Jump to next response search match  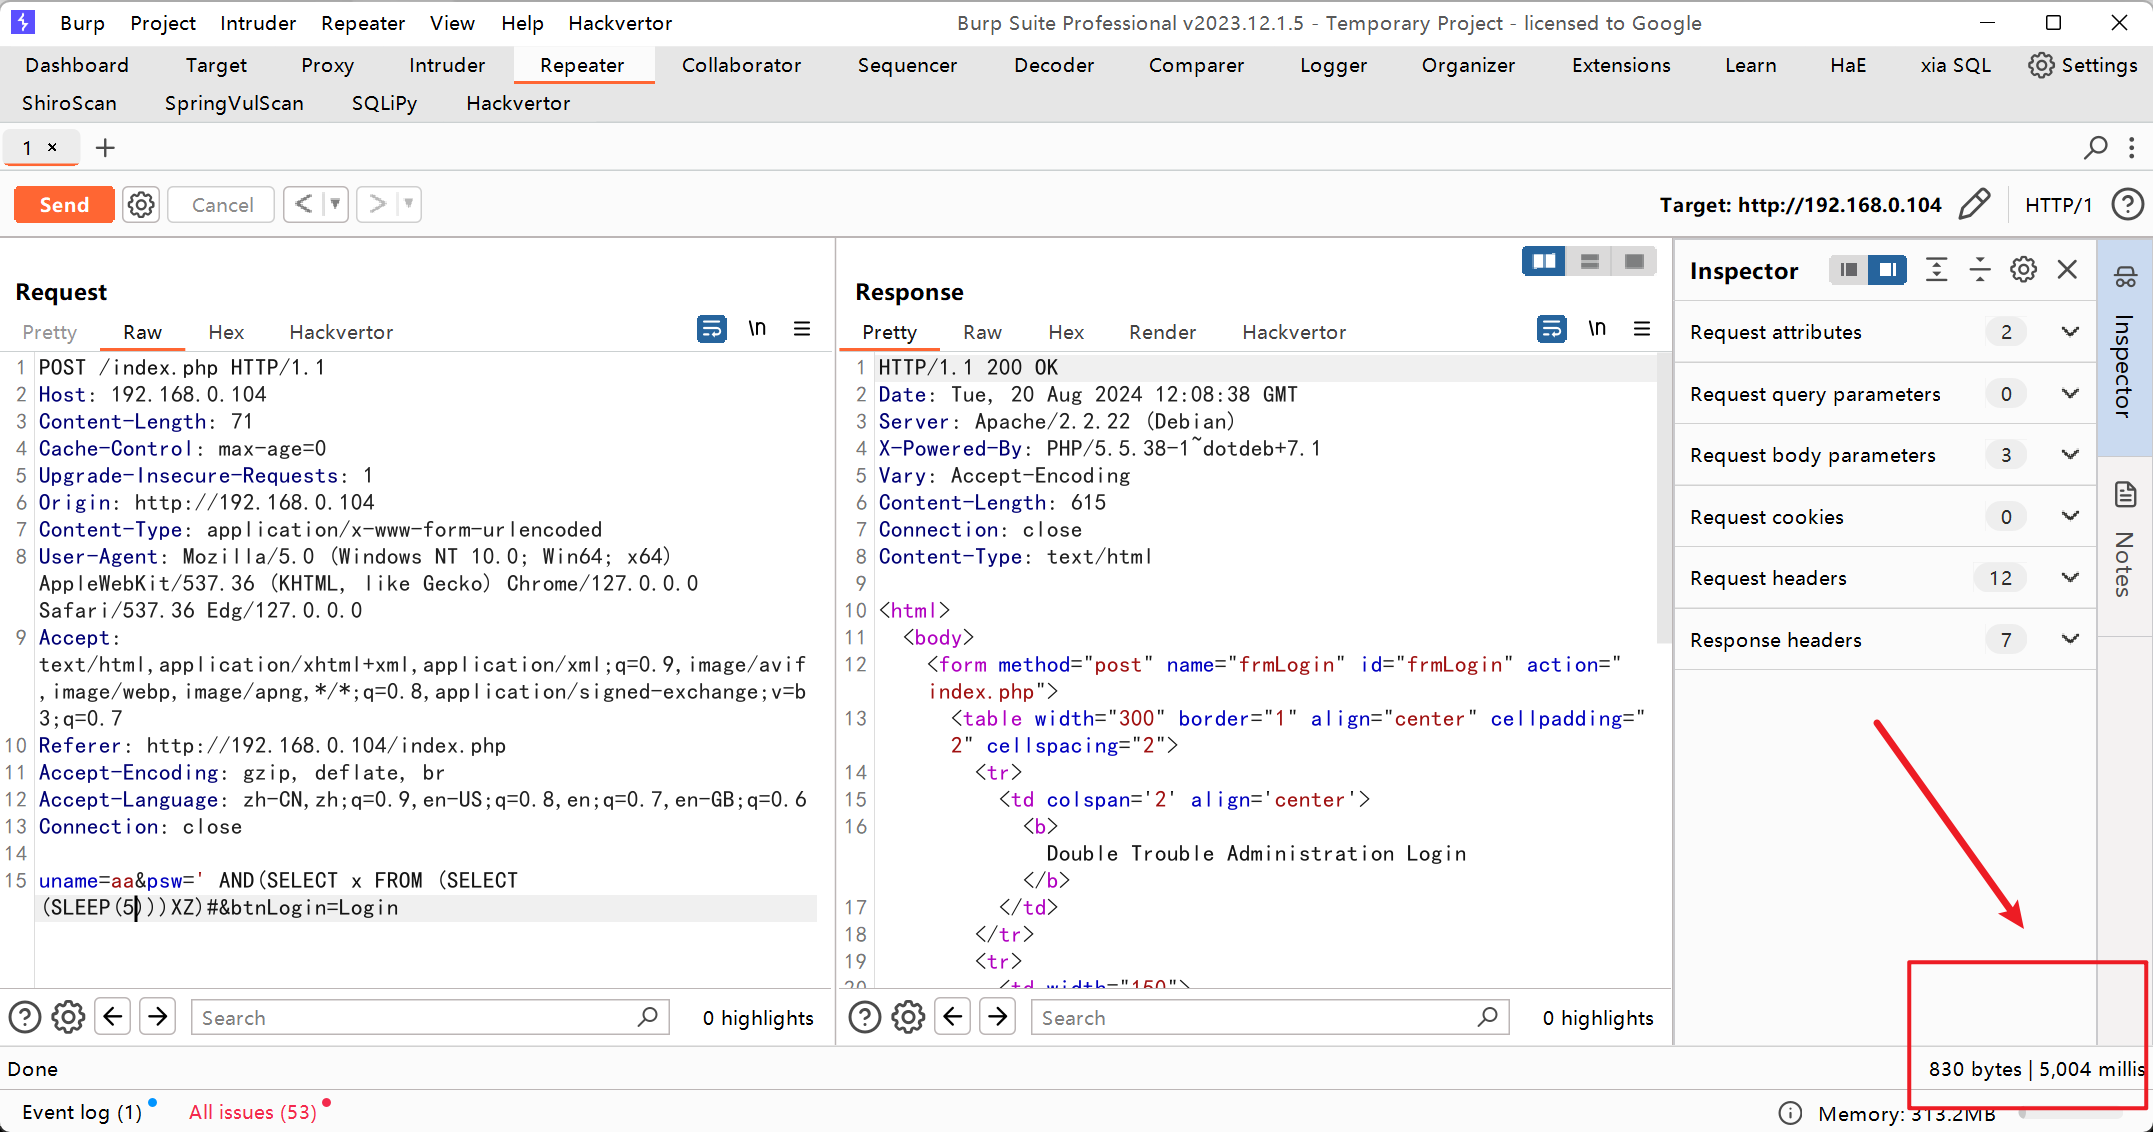pos(998,1017)
